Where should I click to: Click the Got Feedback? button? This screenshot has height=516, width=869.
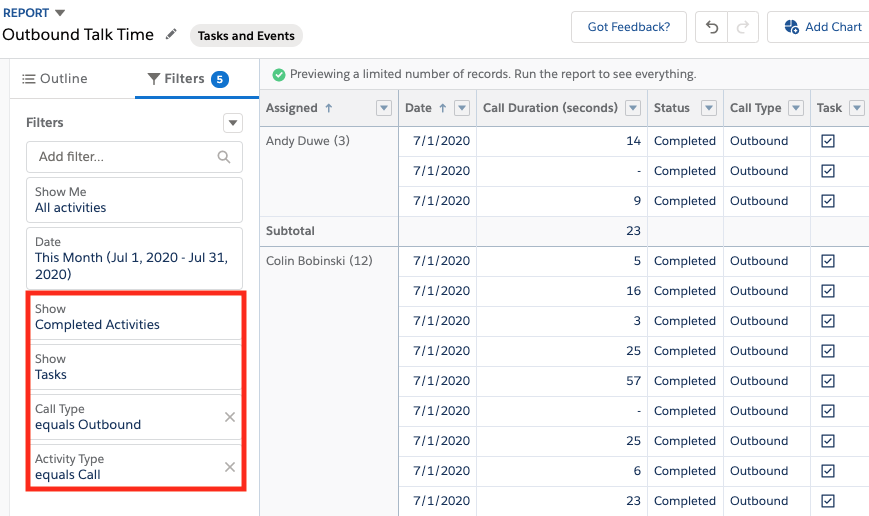coord(628,27)
